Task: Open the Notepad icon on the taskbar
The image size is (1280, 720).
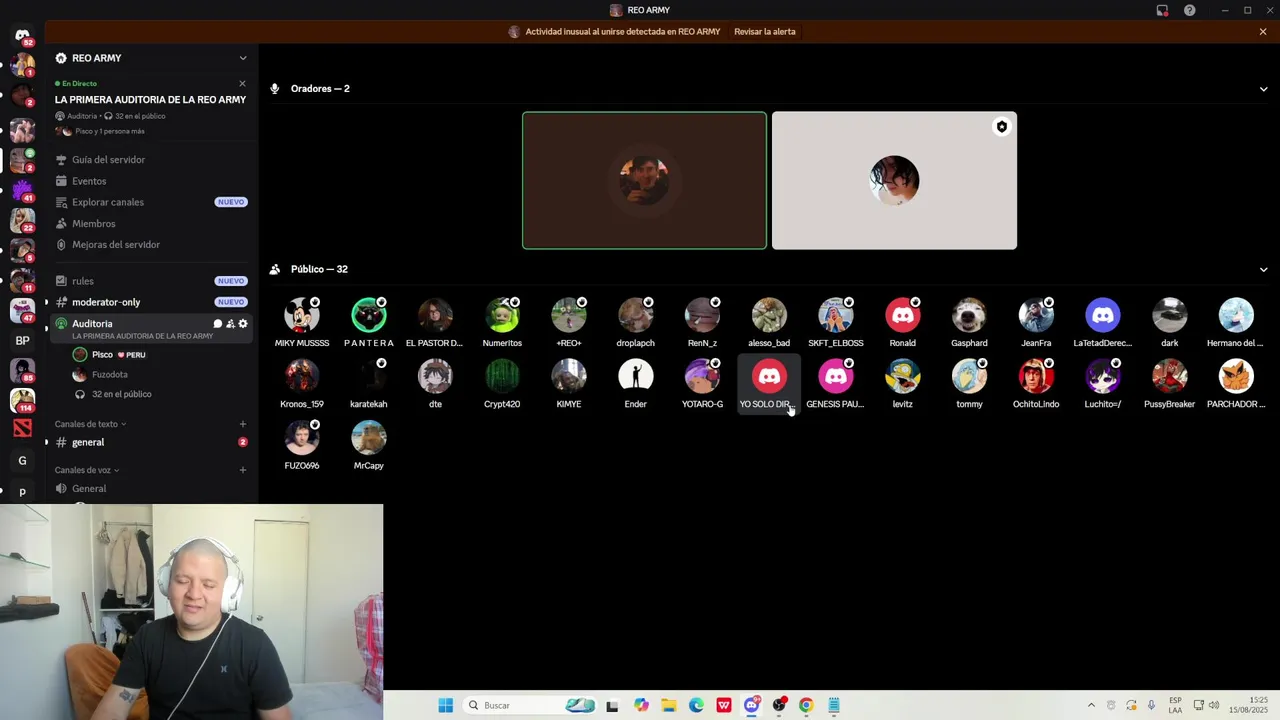Action: click(833, 705)
